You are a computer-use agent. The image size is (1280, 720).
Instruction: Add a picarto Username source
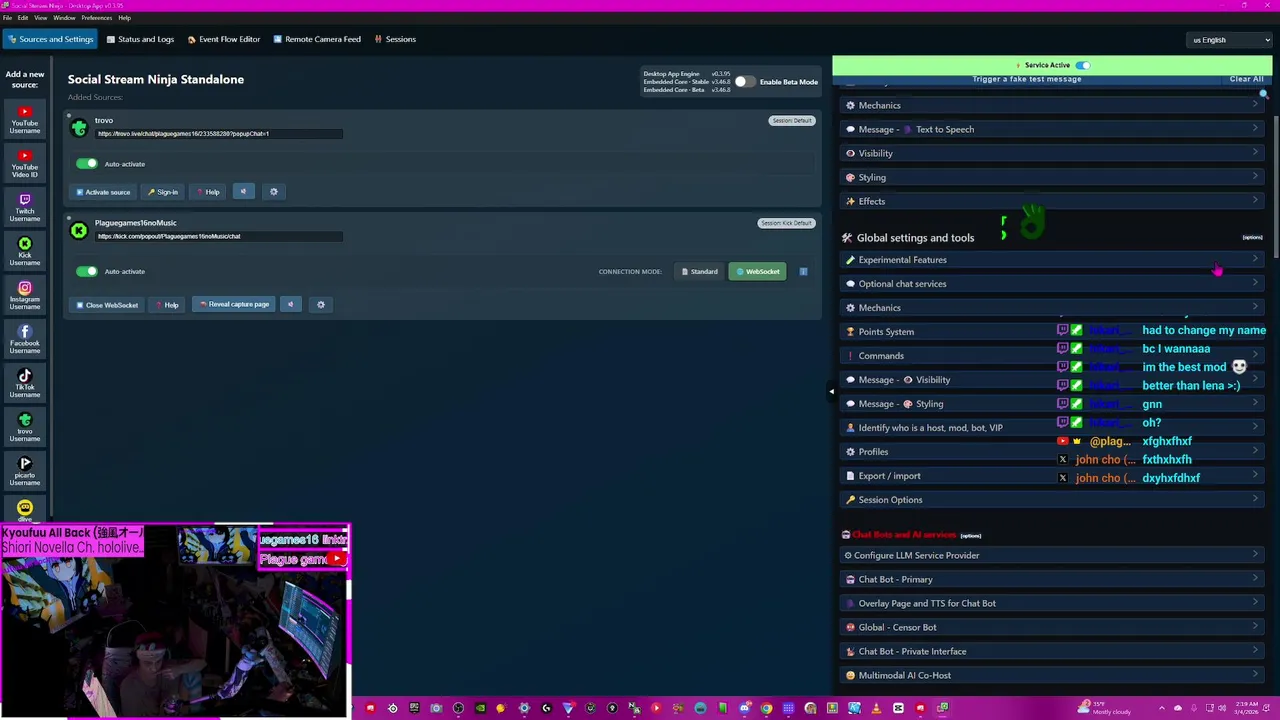tap(25, 471)
